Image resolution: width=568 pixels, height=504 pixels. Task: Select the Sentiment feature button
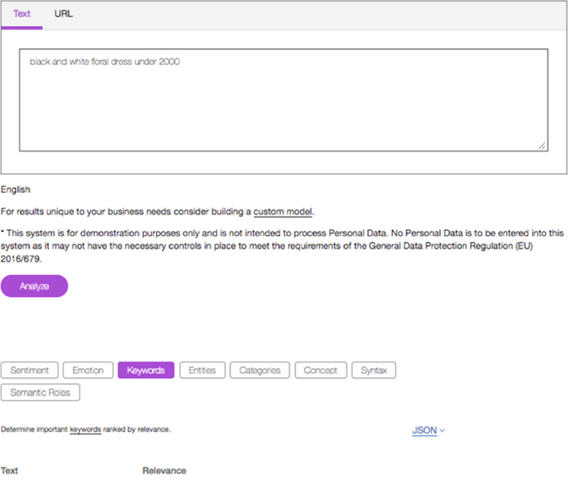[x=29, y=370]
